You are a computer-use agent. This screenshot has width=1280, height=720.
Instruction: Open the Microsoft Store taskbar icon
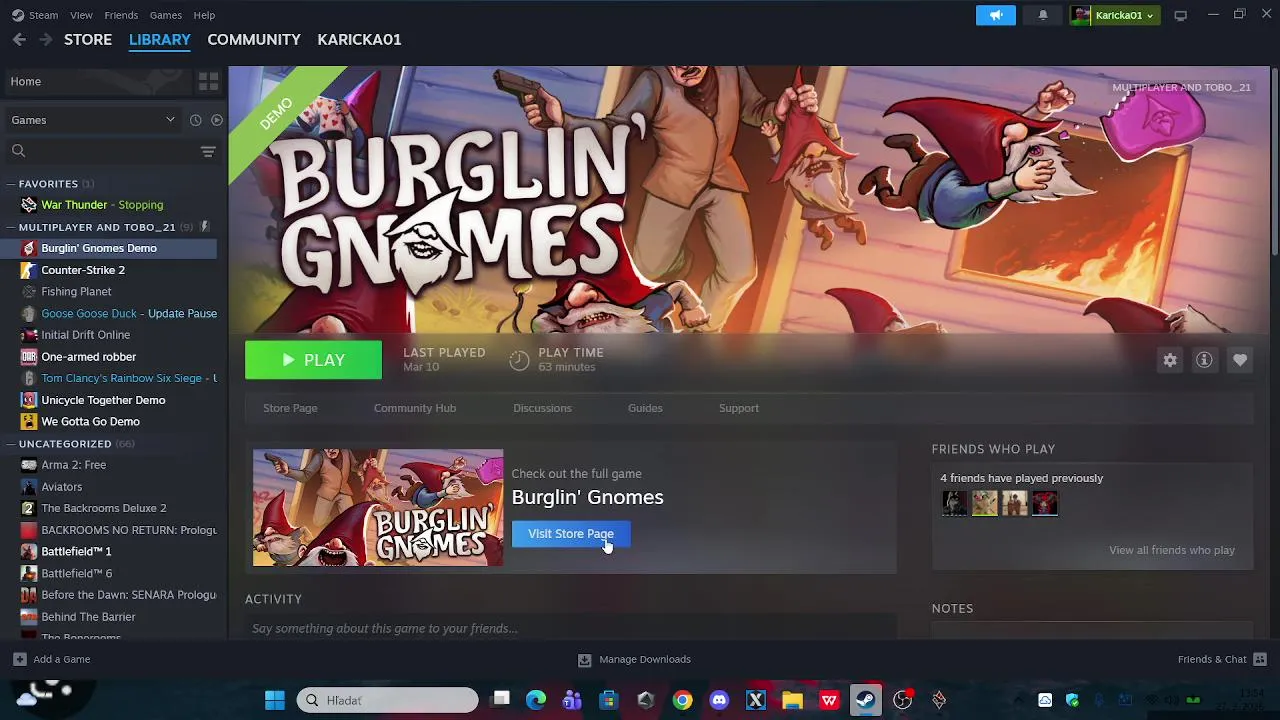click(x=608, y=700)
